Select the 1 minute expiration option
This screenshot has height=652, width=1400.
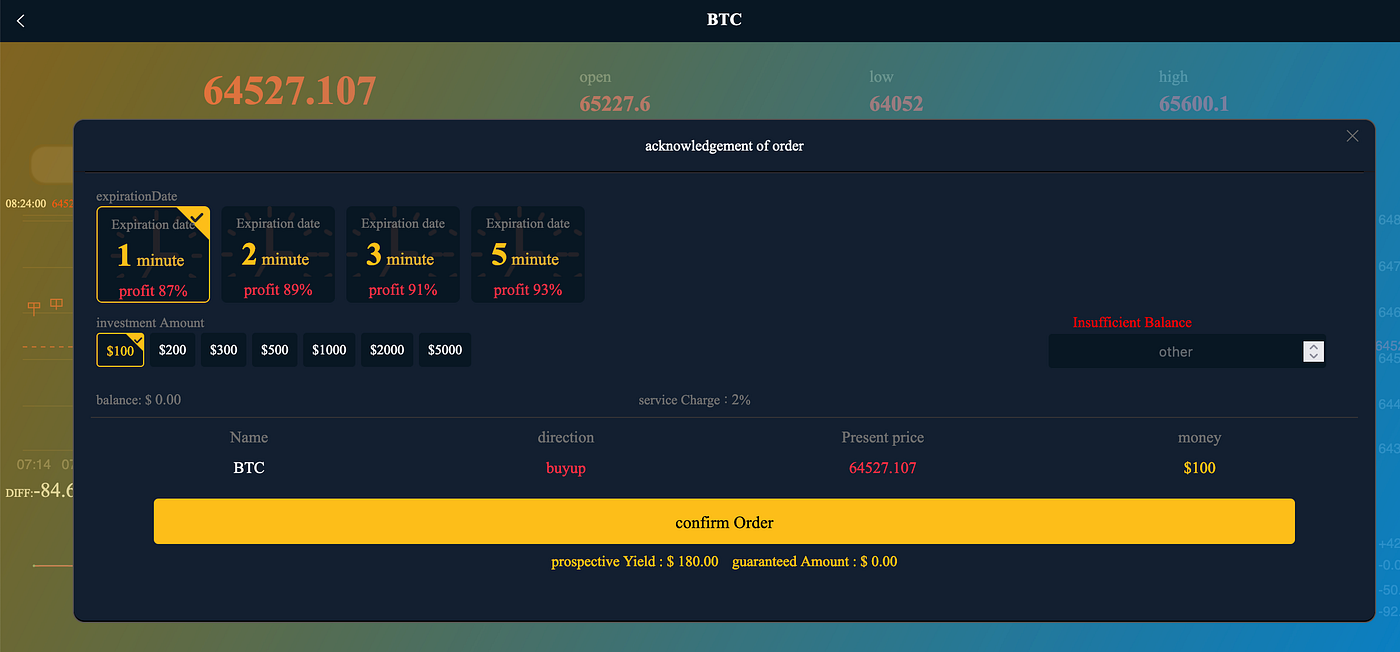pos(153,254)
